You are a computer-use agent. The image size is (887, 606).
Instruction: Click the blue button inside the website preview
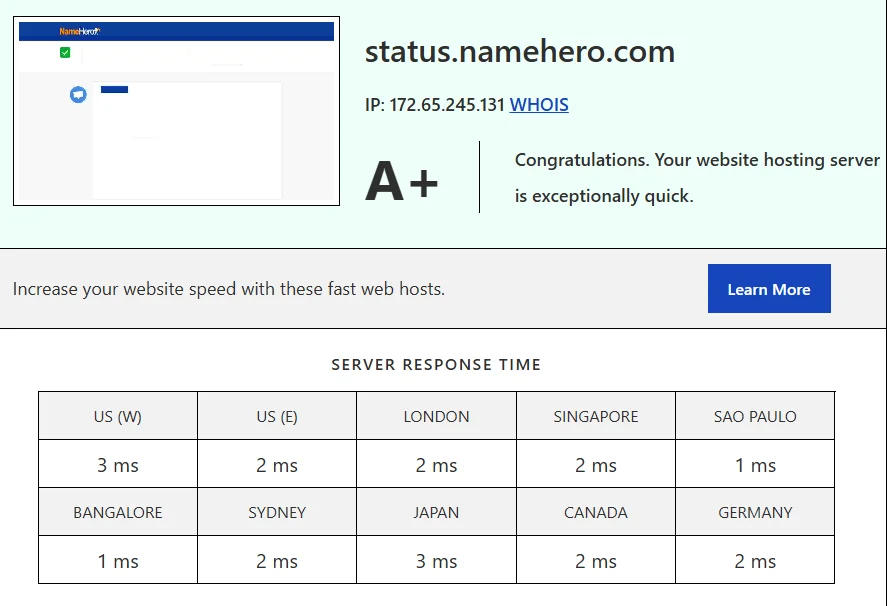coord(114,88)
